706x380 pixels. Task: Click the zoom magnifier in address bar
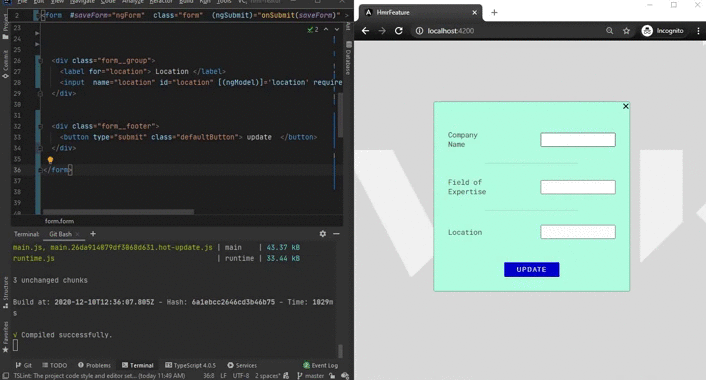(609, 31)
